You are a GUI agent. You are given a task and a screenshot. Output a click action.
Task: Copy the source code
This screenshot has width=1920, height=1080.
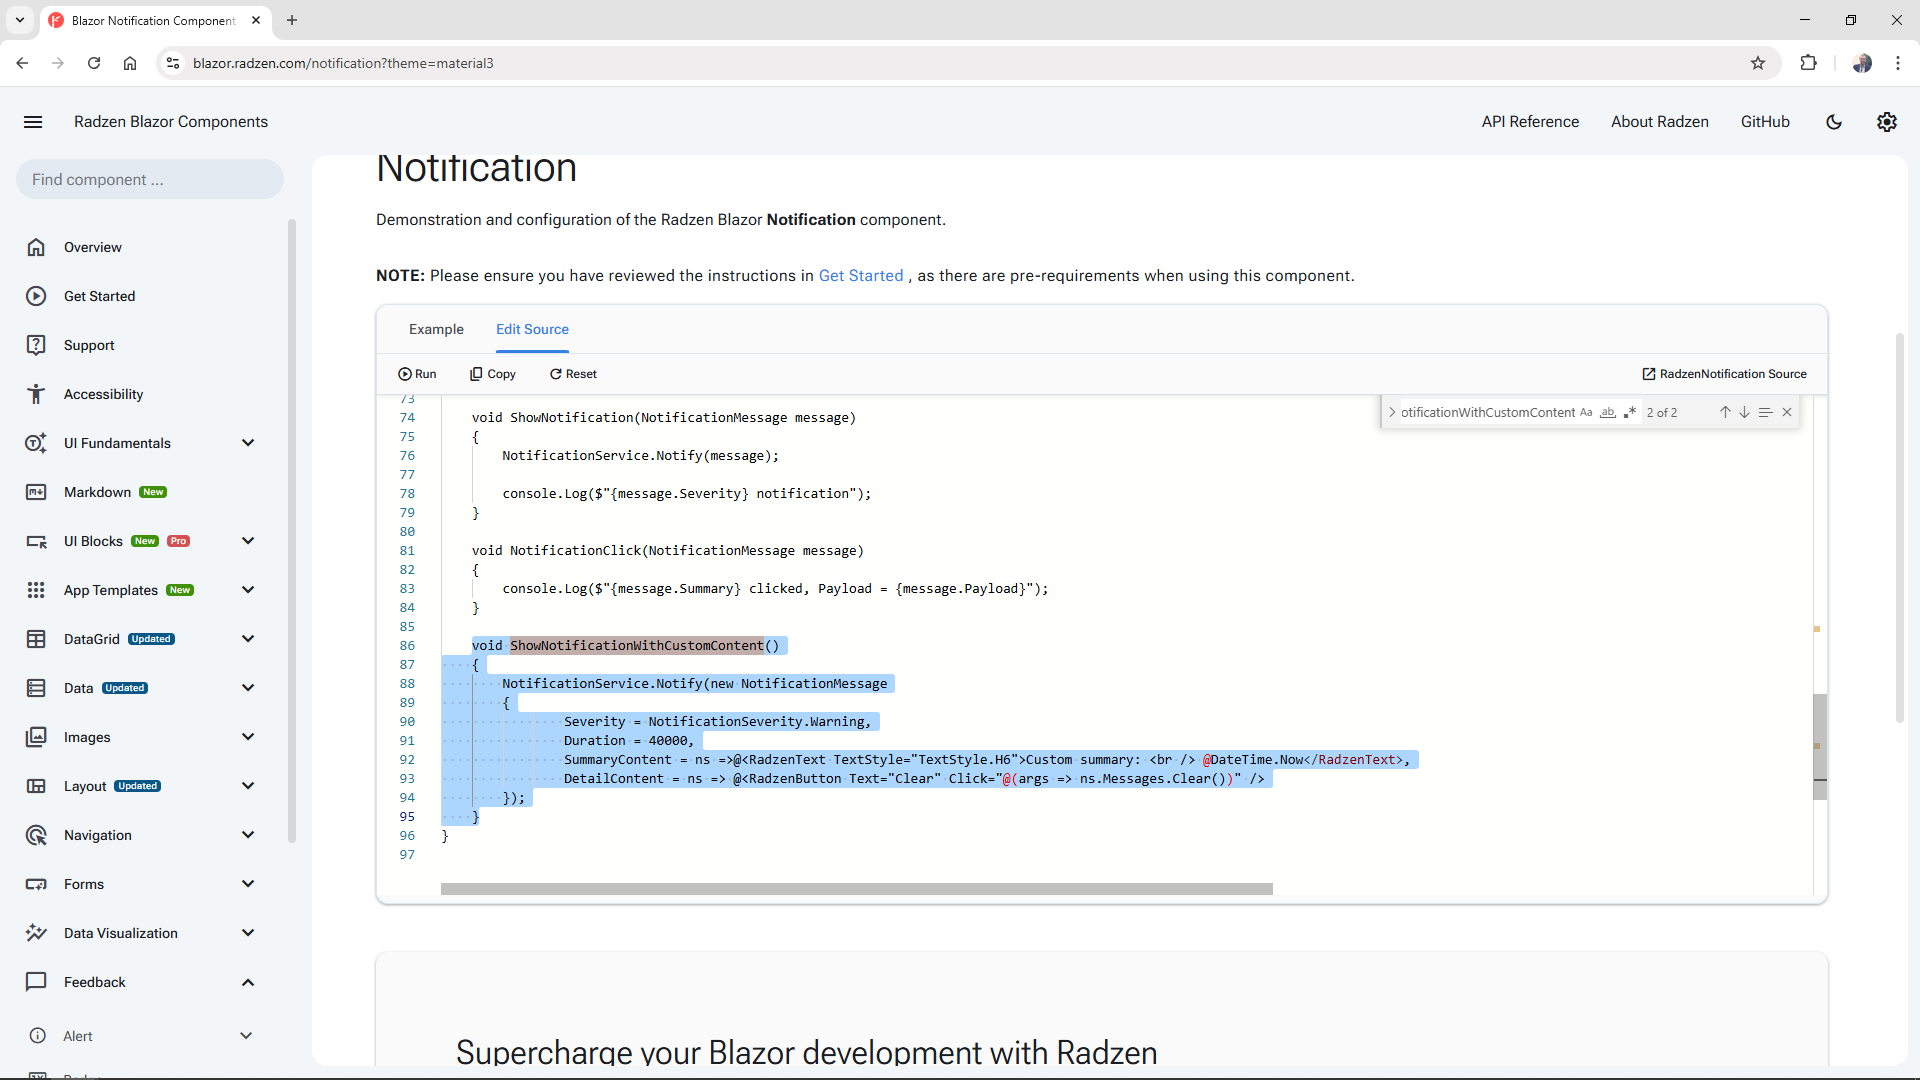[x=493, y=374]
